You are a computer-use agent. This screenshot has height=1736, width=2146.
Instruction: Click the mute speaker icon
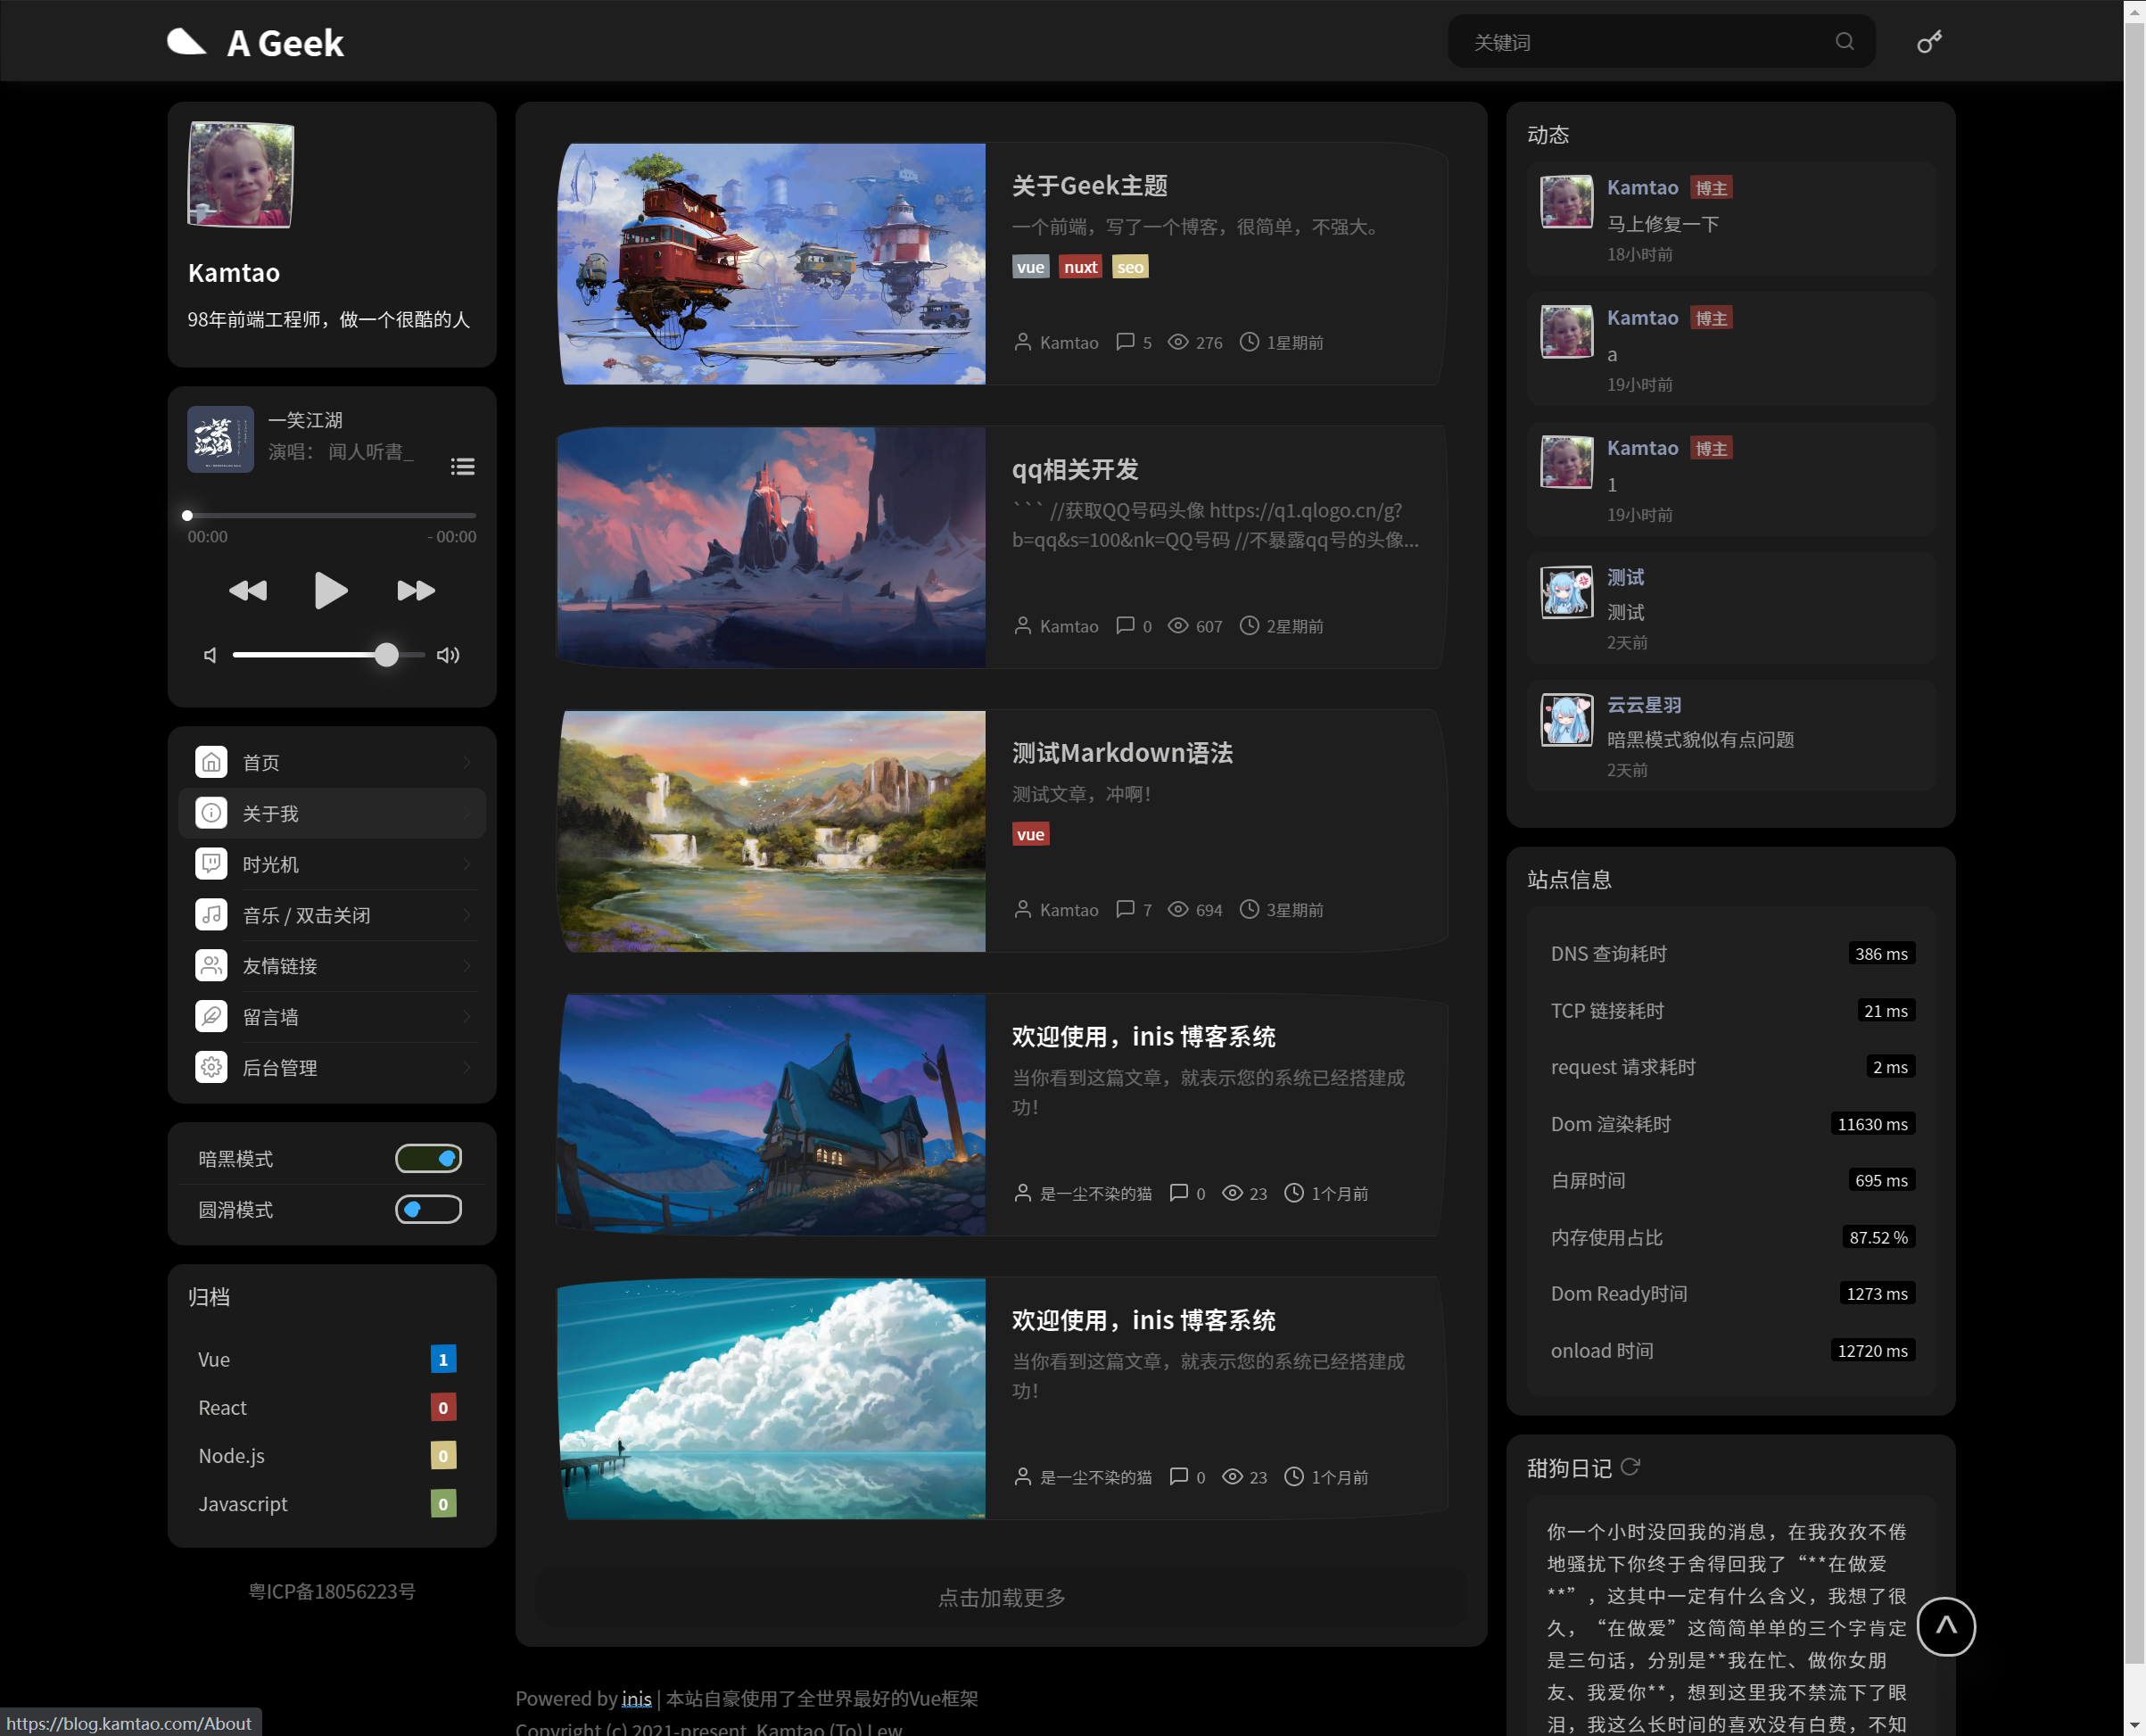[x=210, y=655]
